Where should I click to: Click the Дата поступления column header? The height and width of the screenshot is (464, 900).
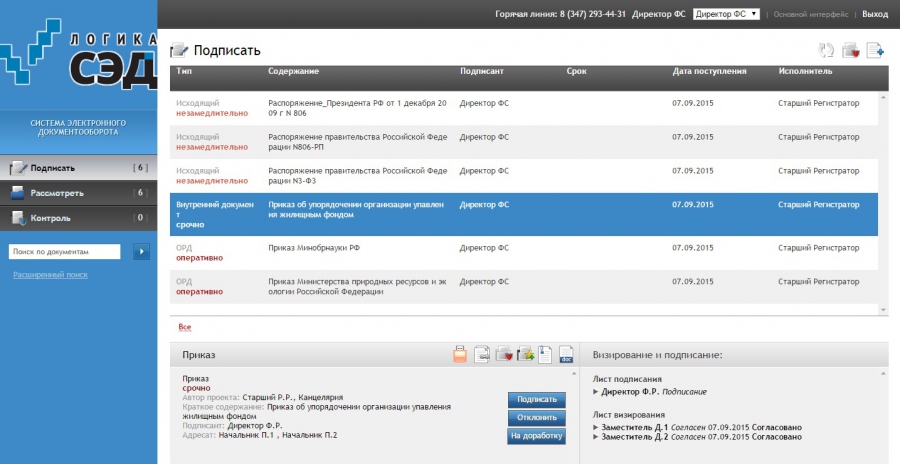pyautogui.click(x=709, y=71)
